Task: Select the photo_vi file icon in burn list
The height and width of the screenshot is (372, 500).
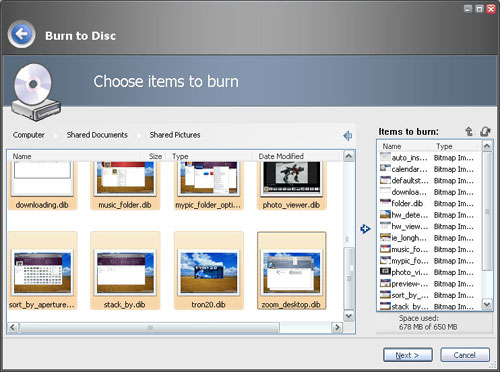Action: pyautogui.click(x=385, y=272)
